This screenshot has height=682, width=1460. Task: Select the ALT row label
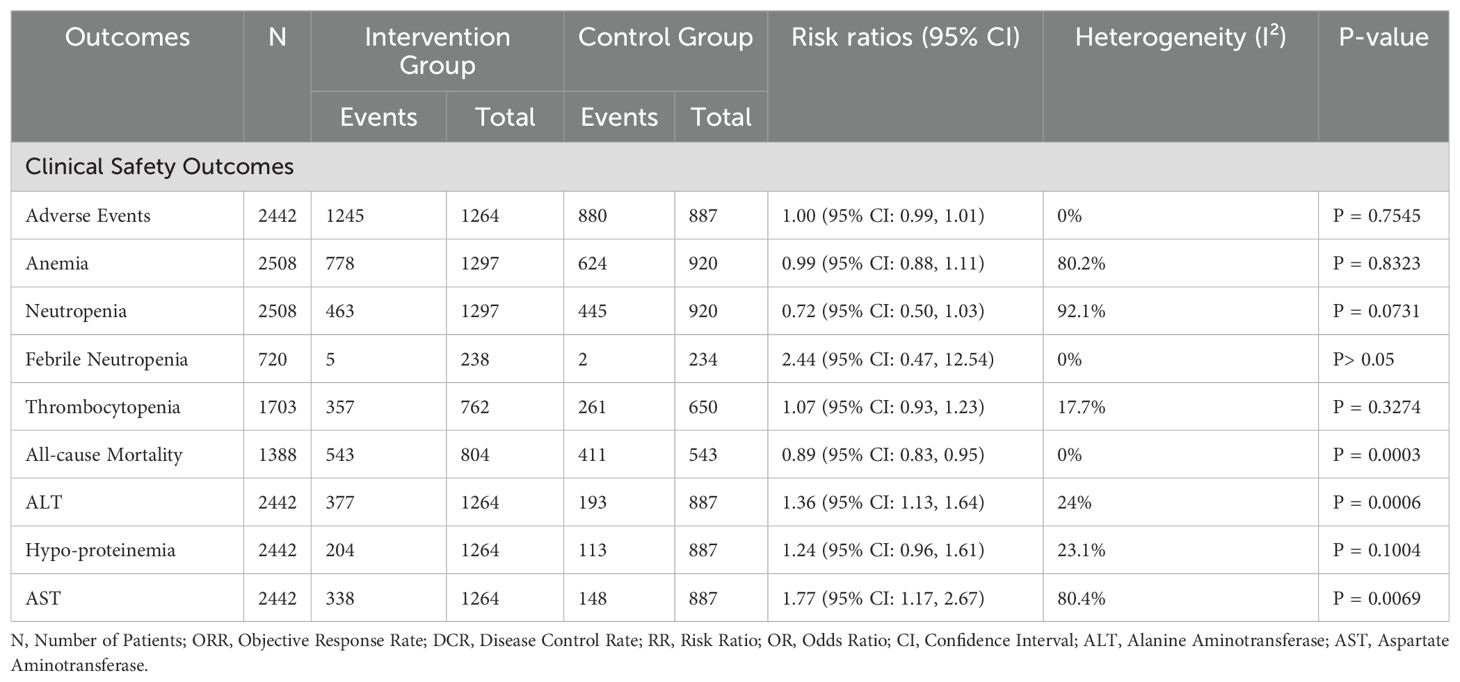(43, 503)
